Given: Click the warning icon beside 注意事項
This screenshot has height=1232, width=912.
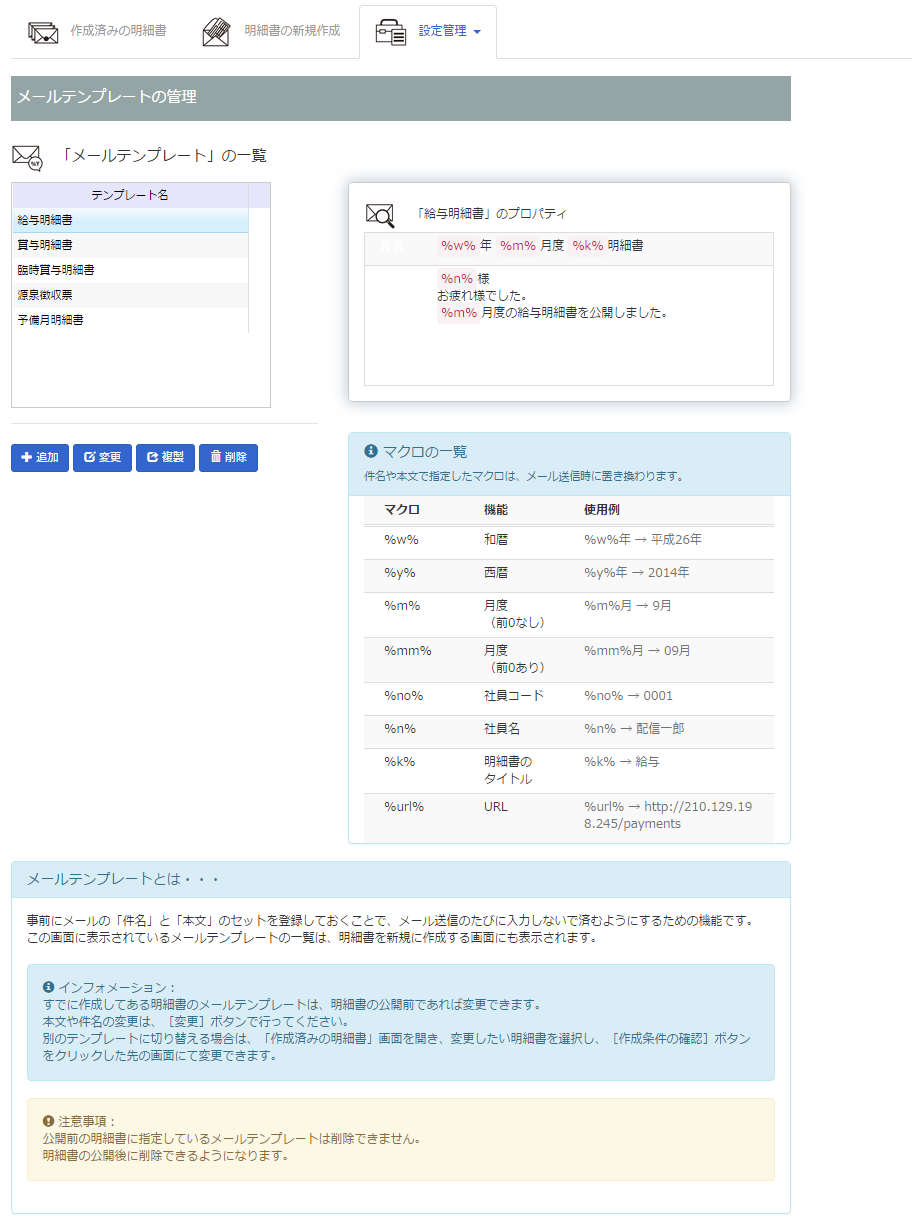Looking at the screenshot, I should point(48,1122).
